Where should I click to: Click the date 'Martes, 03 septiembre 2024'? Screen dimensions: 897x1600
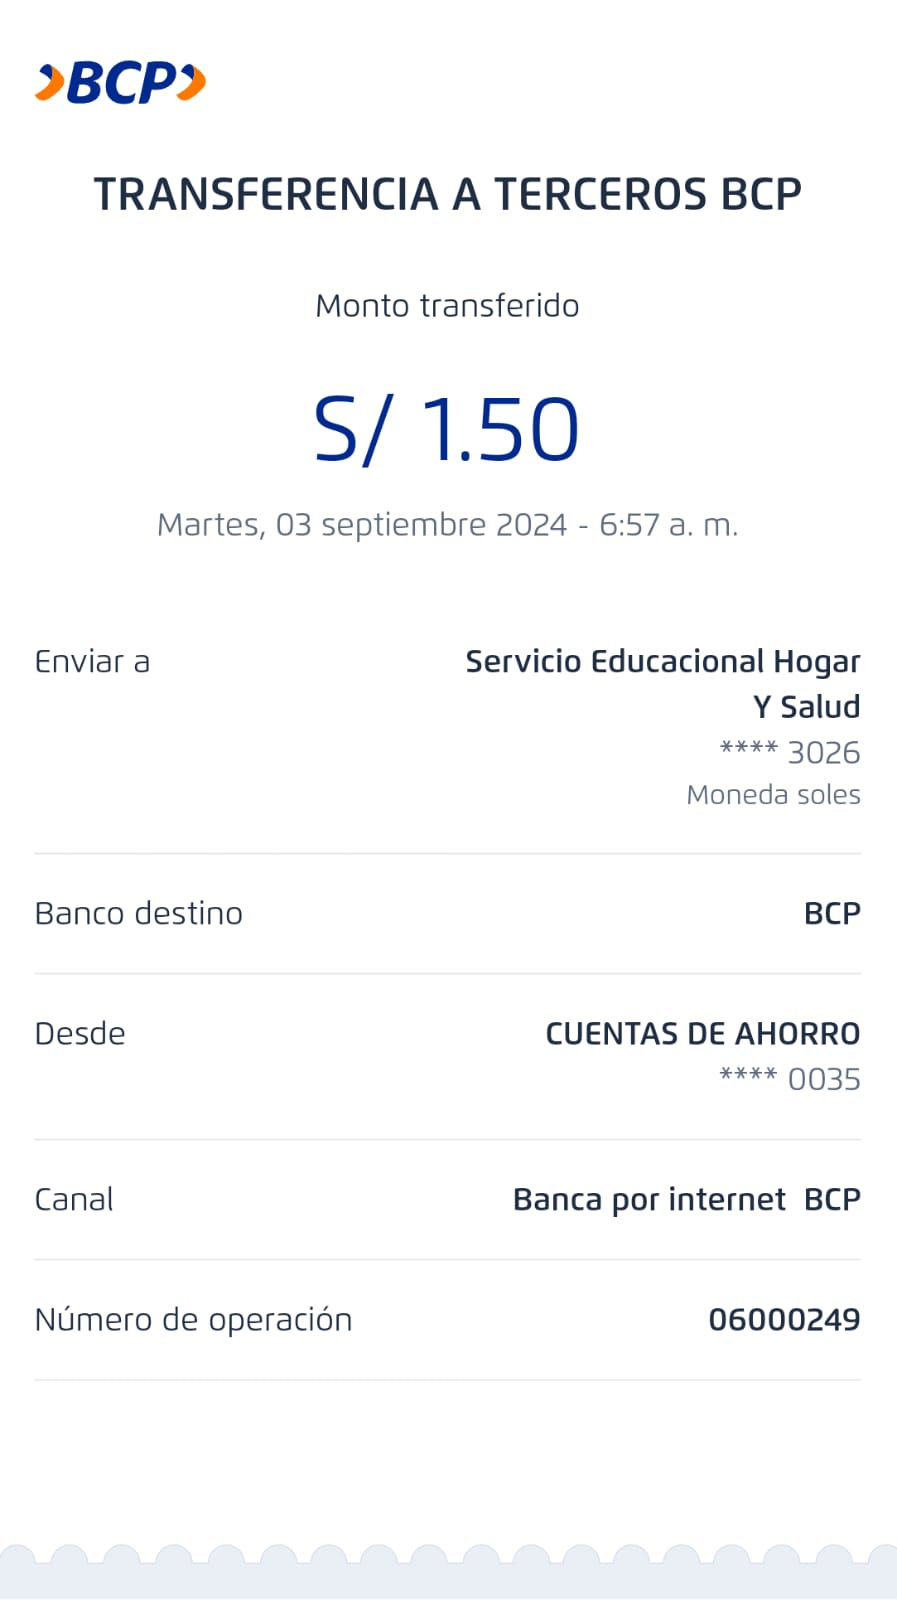click(x=362, y=525)
